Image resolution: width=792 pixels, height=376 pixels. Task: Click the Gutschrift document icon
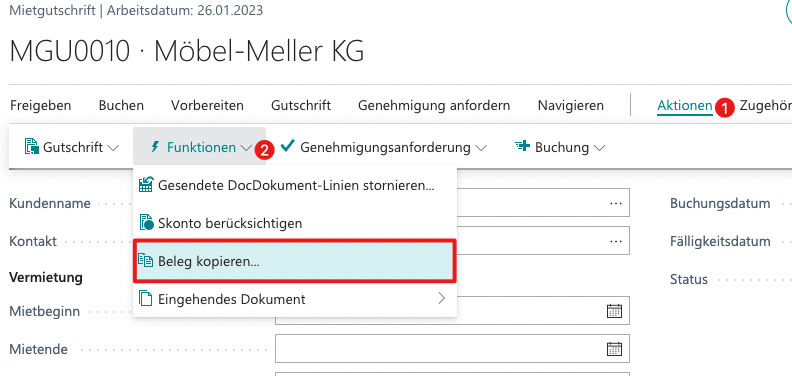point(31,147)
